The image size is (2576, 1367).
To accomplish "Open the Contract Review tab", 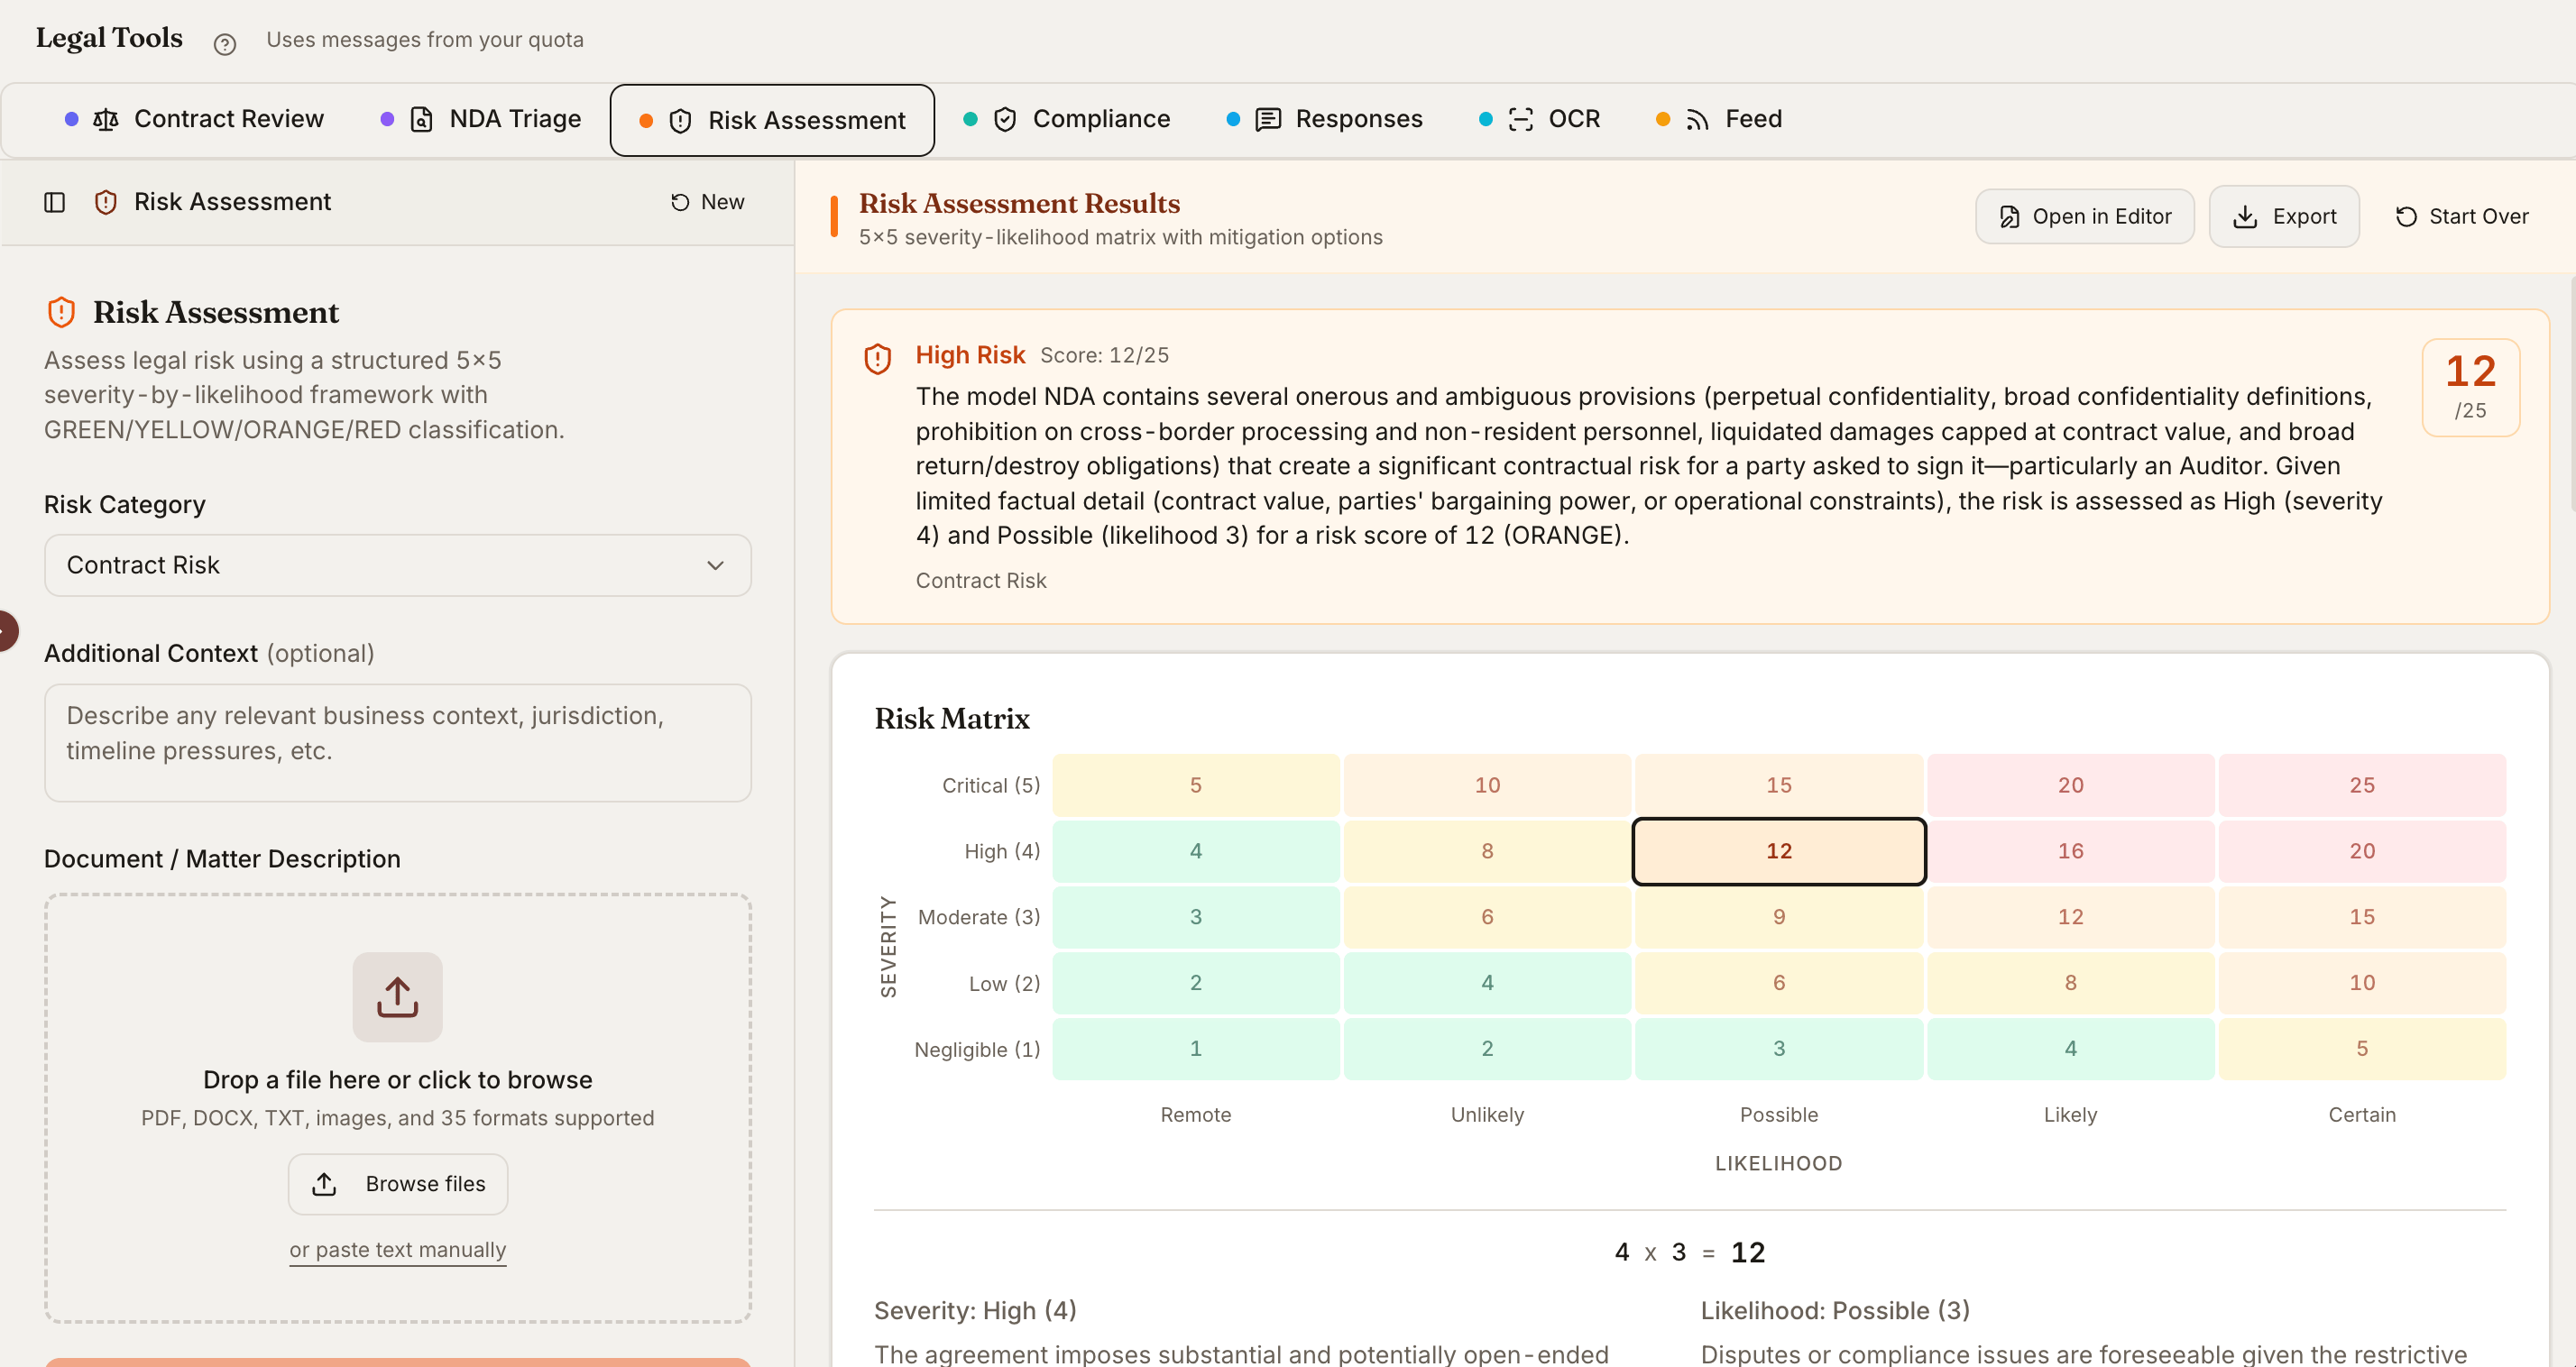I will (x=195, y=119).
